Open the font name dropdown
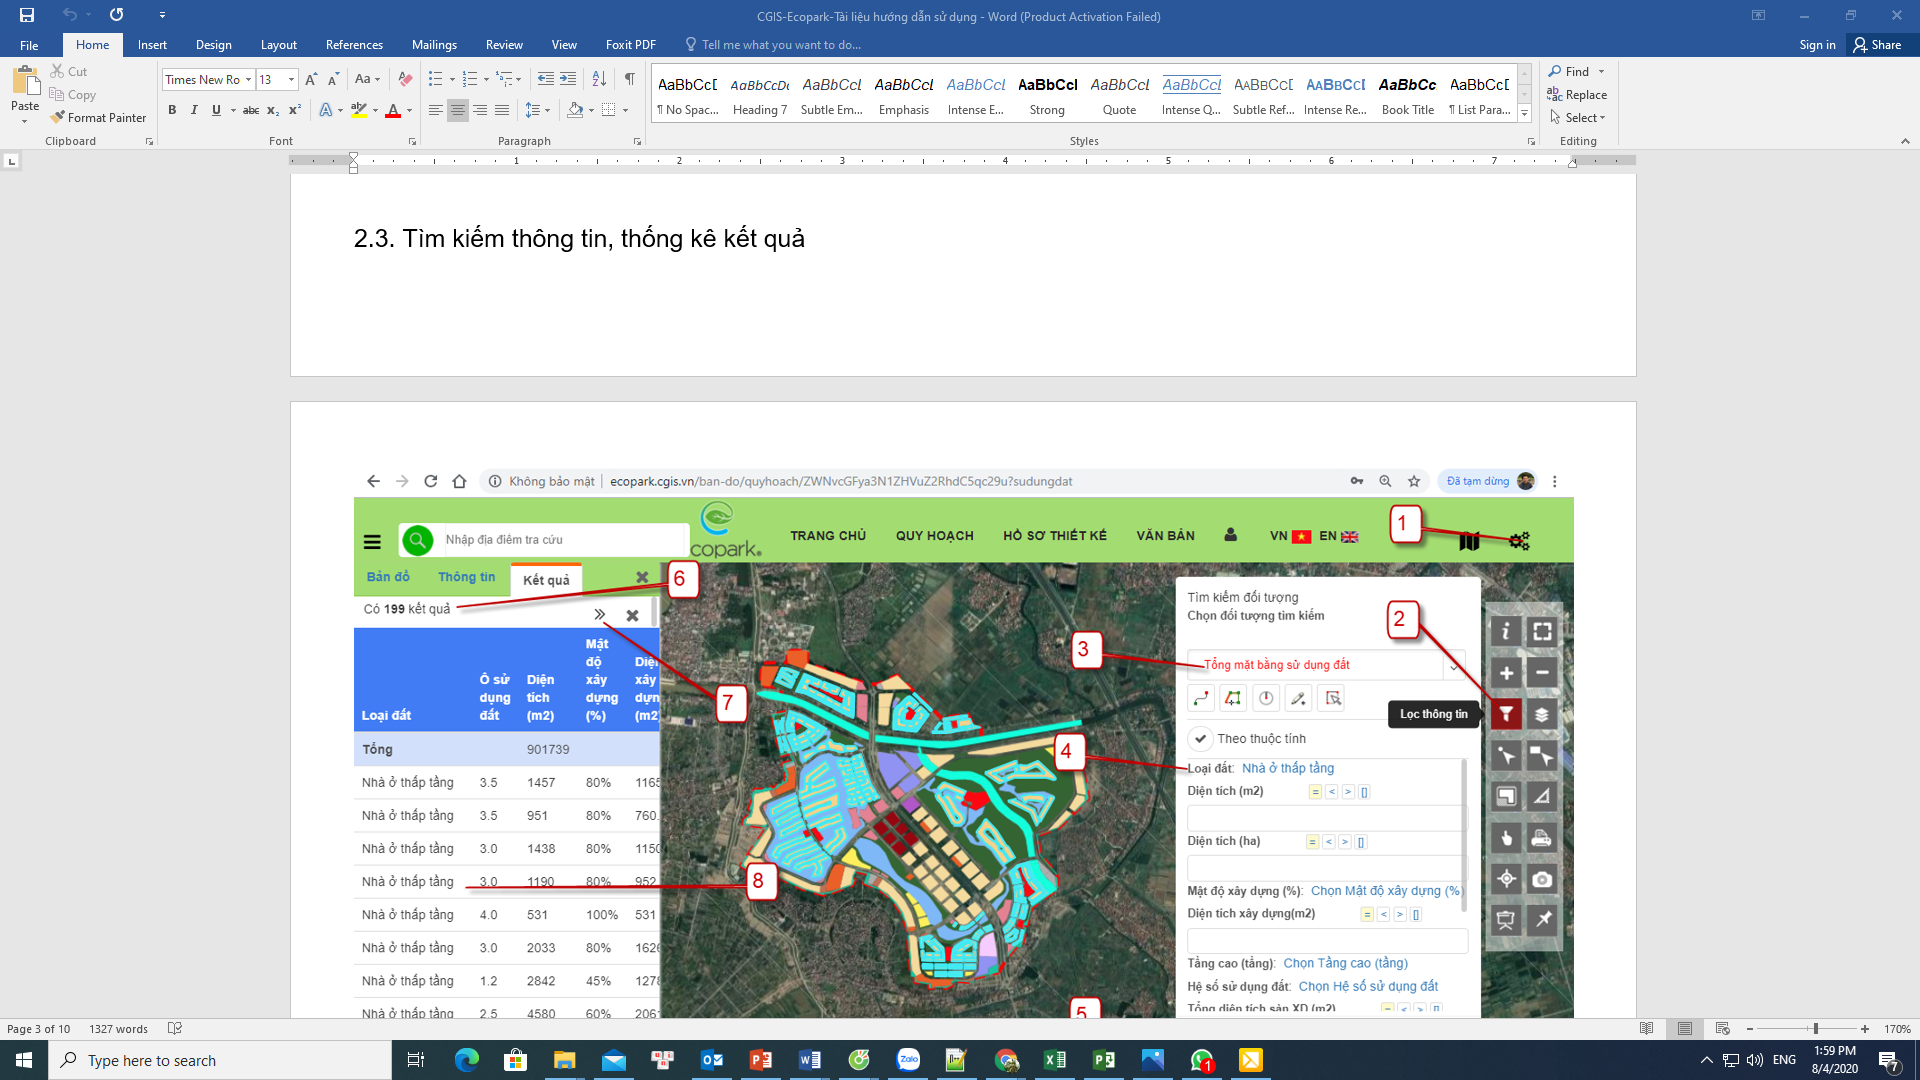The height and width of the screenshot is (1080, 1920). [248, 79]
